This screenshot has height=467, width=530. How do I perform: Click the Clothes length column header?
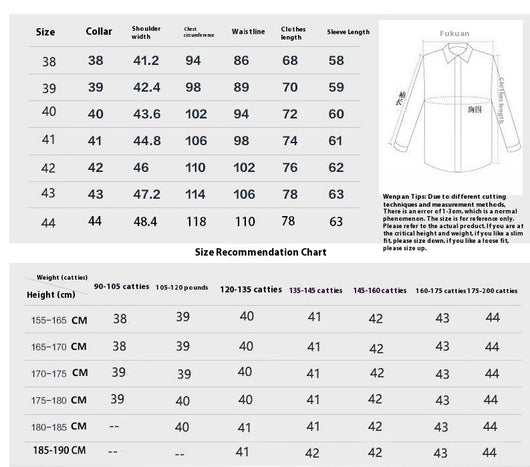(x=293, y=33)
